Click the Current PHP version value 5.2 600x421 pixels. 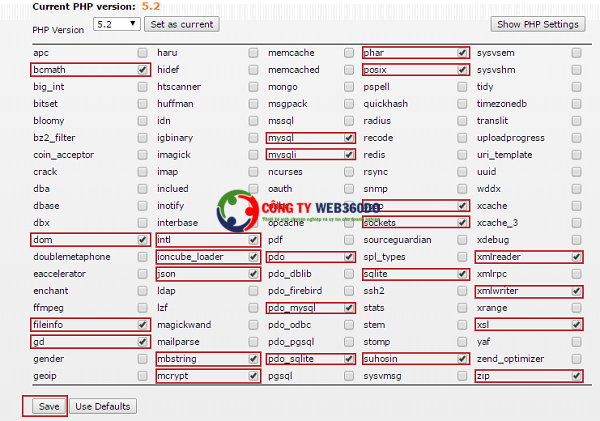click(x=151, y=6)
